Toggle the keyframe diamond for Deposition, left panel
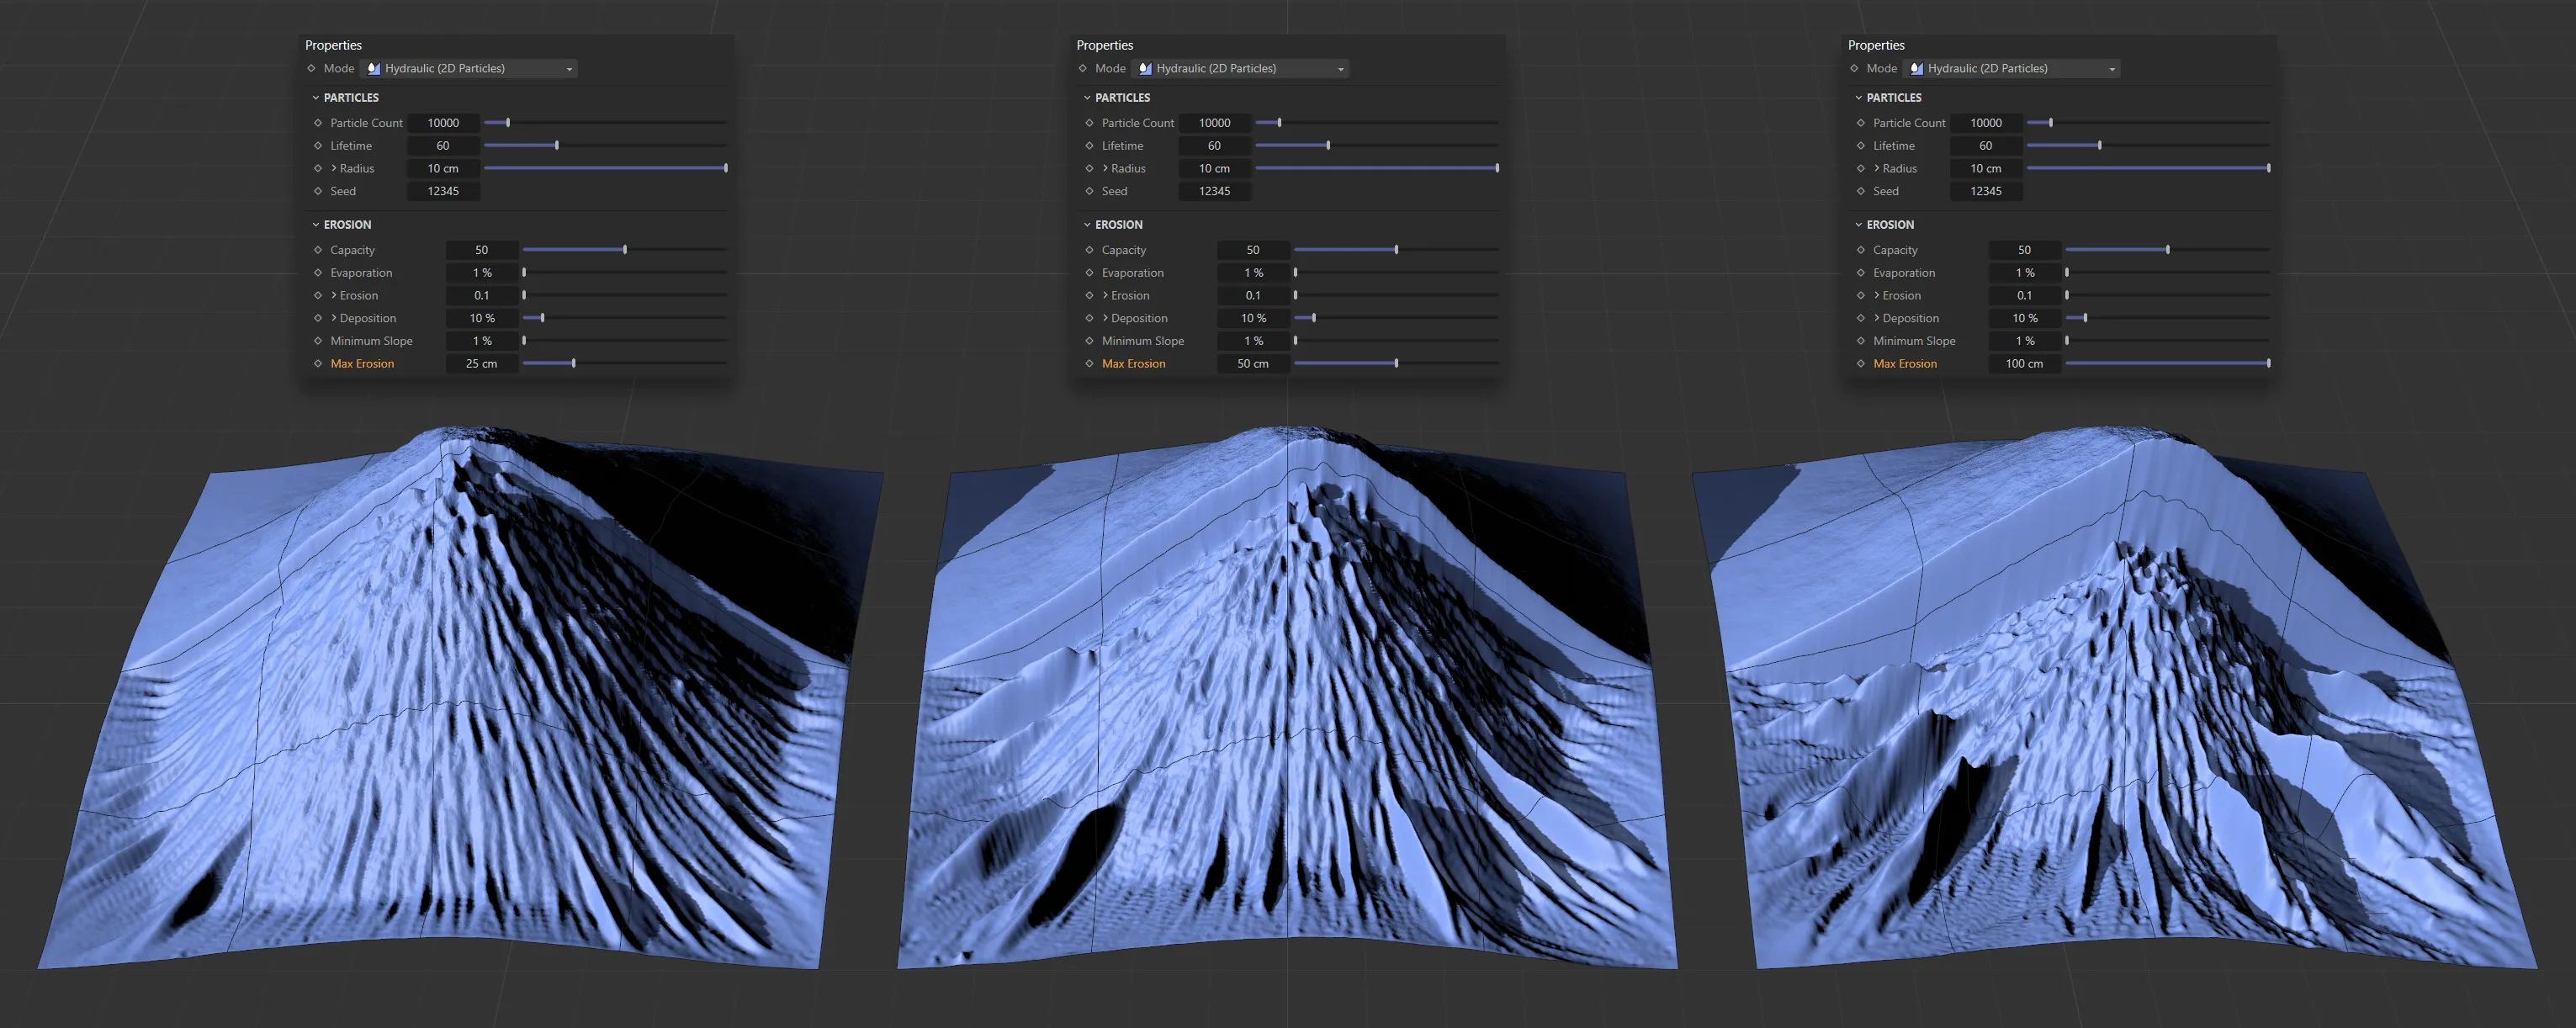The image size is (2576, 1028). click(318, 317)
